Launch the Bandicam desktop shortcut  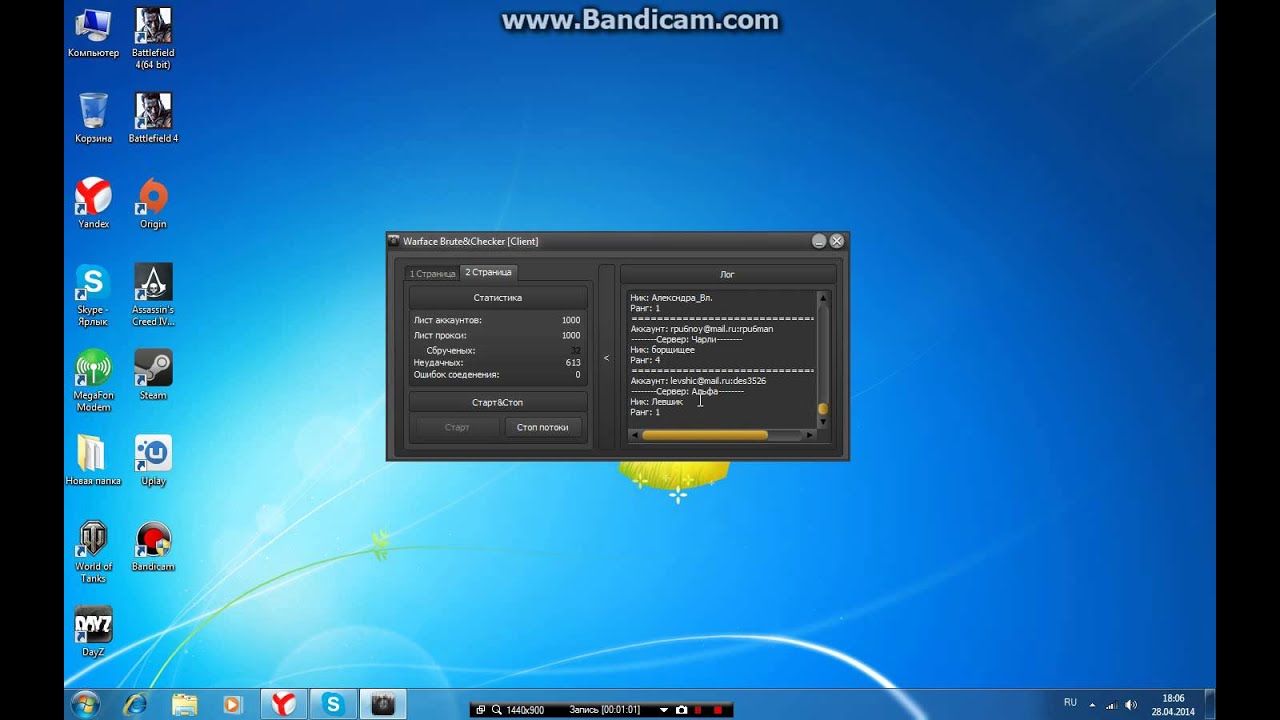(153, 546)
